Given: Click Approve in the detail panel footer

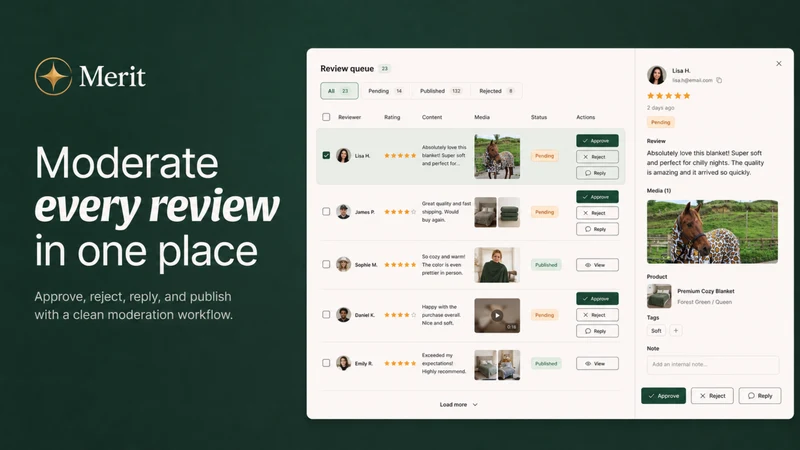Looking at the screenshot, I should [663, 396].
